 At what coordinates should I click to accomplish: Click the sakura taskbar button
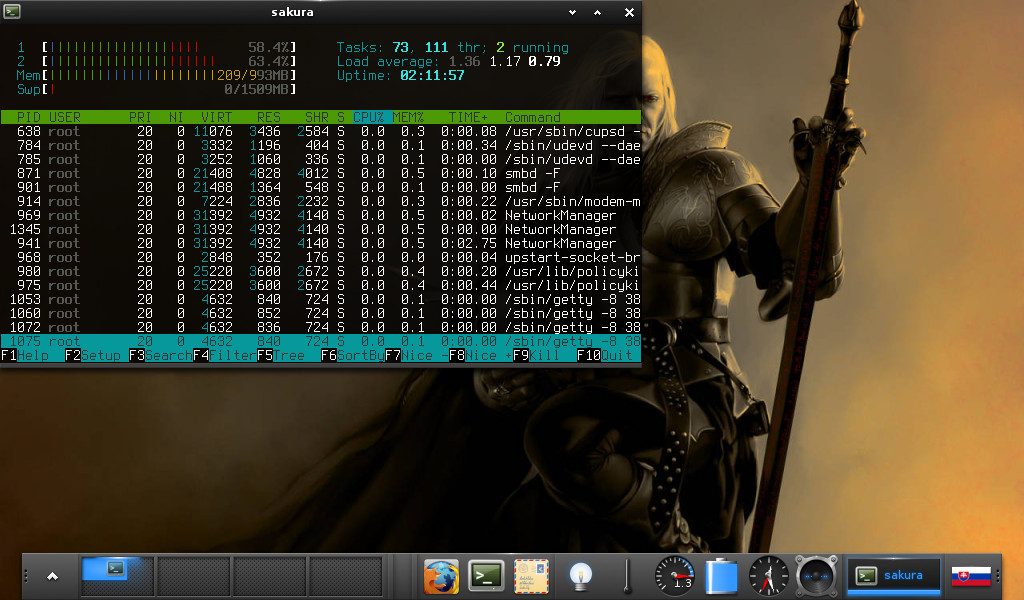[x=893, y=575]
